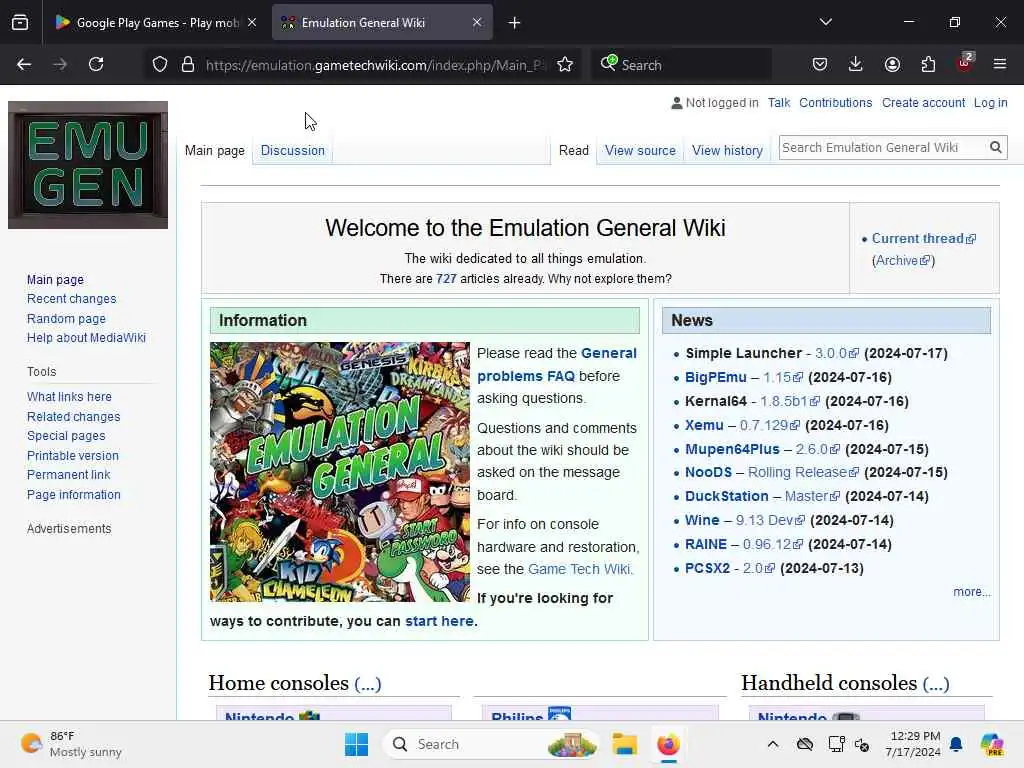Screen dimensions: 1024x768
Task: Click the more... link under News
Action: tap(972, 592)
